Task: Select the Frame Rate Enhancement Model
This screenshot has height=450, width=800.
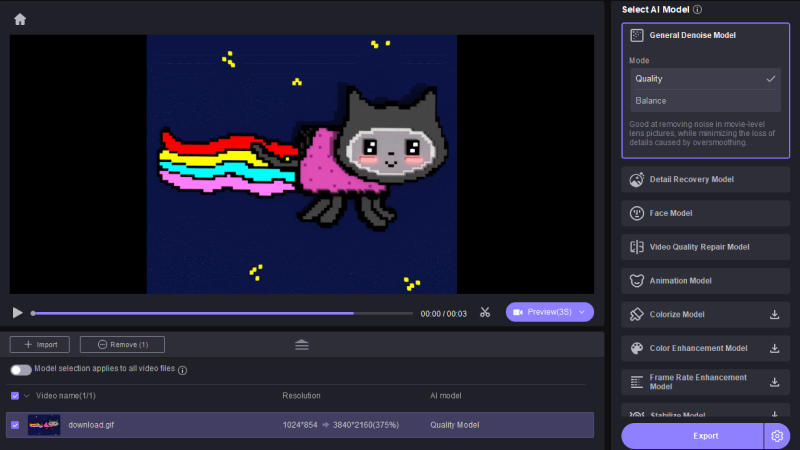Action: coord(706,382)
